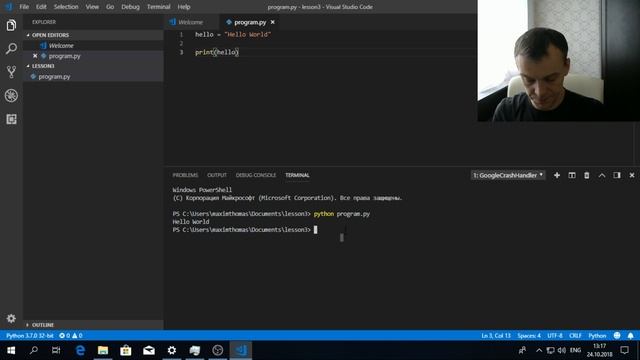Maximize panel size with up chevron

602,175
